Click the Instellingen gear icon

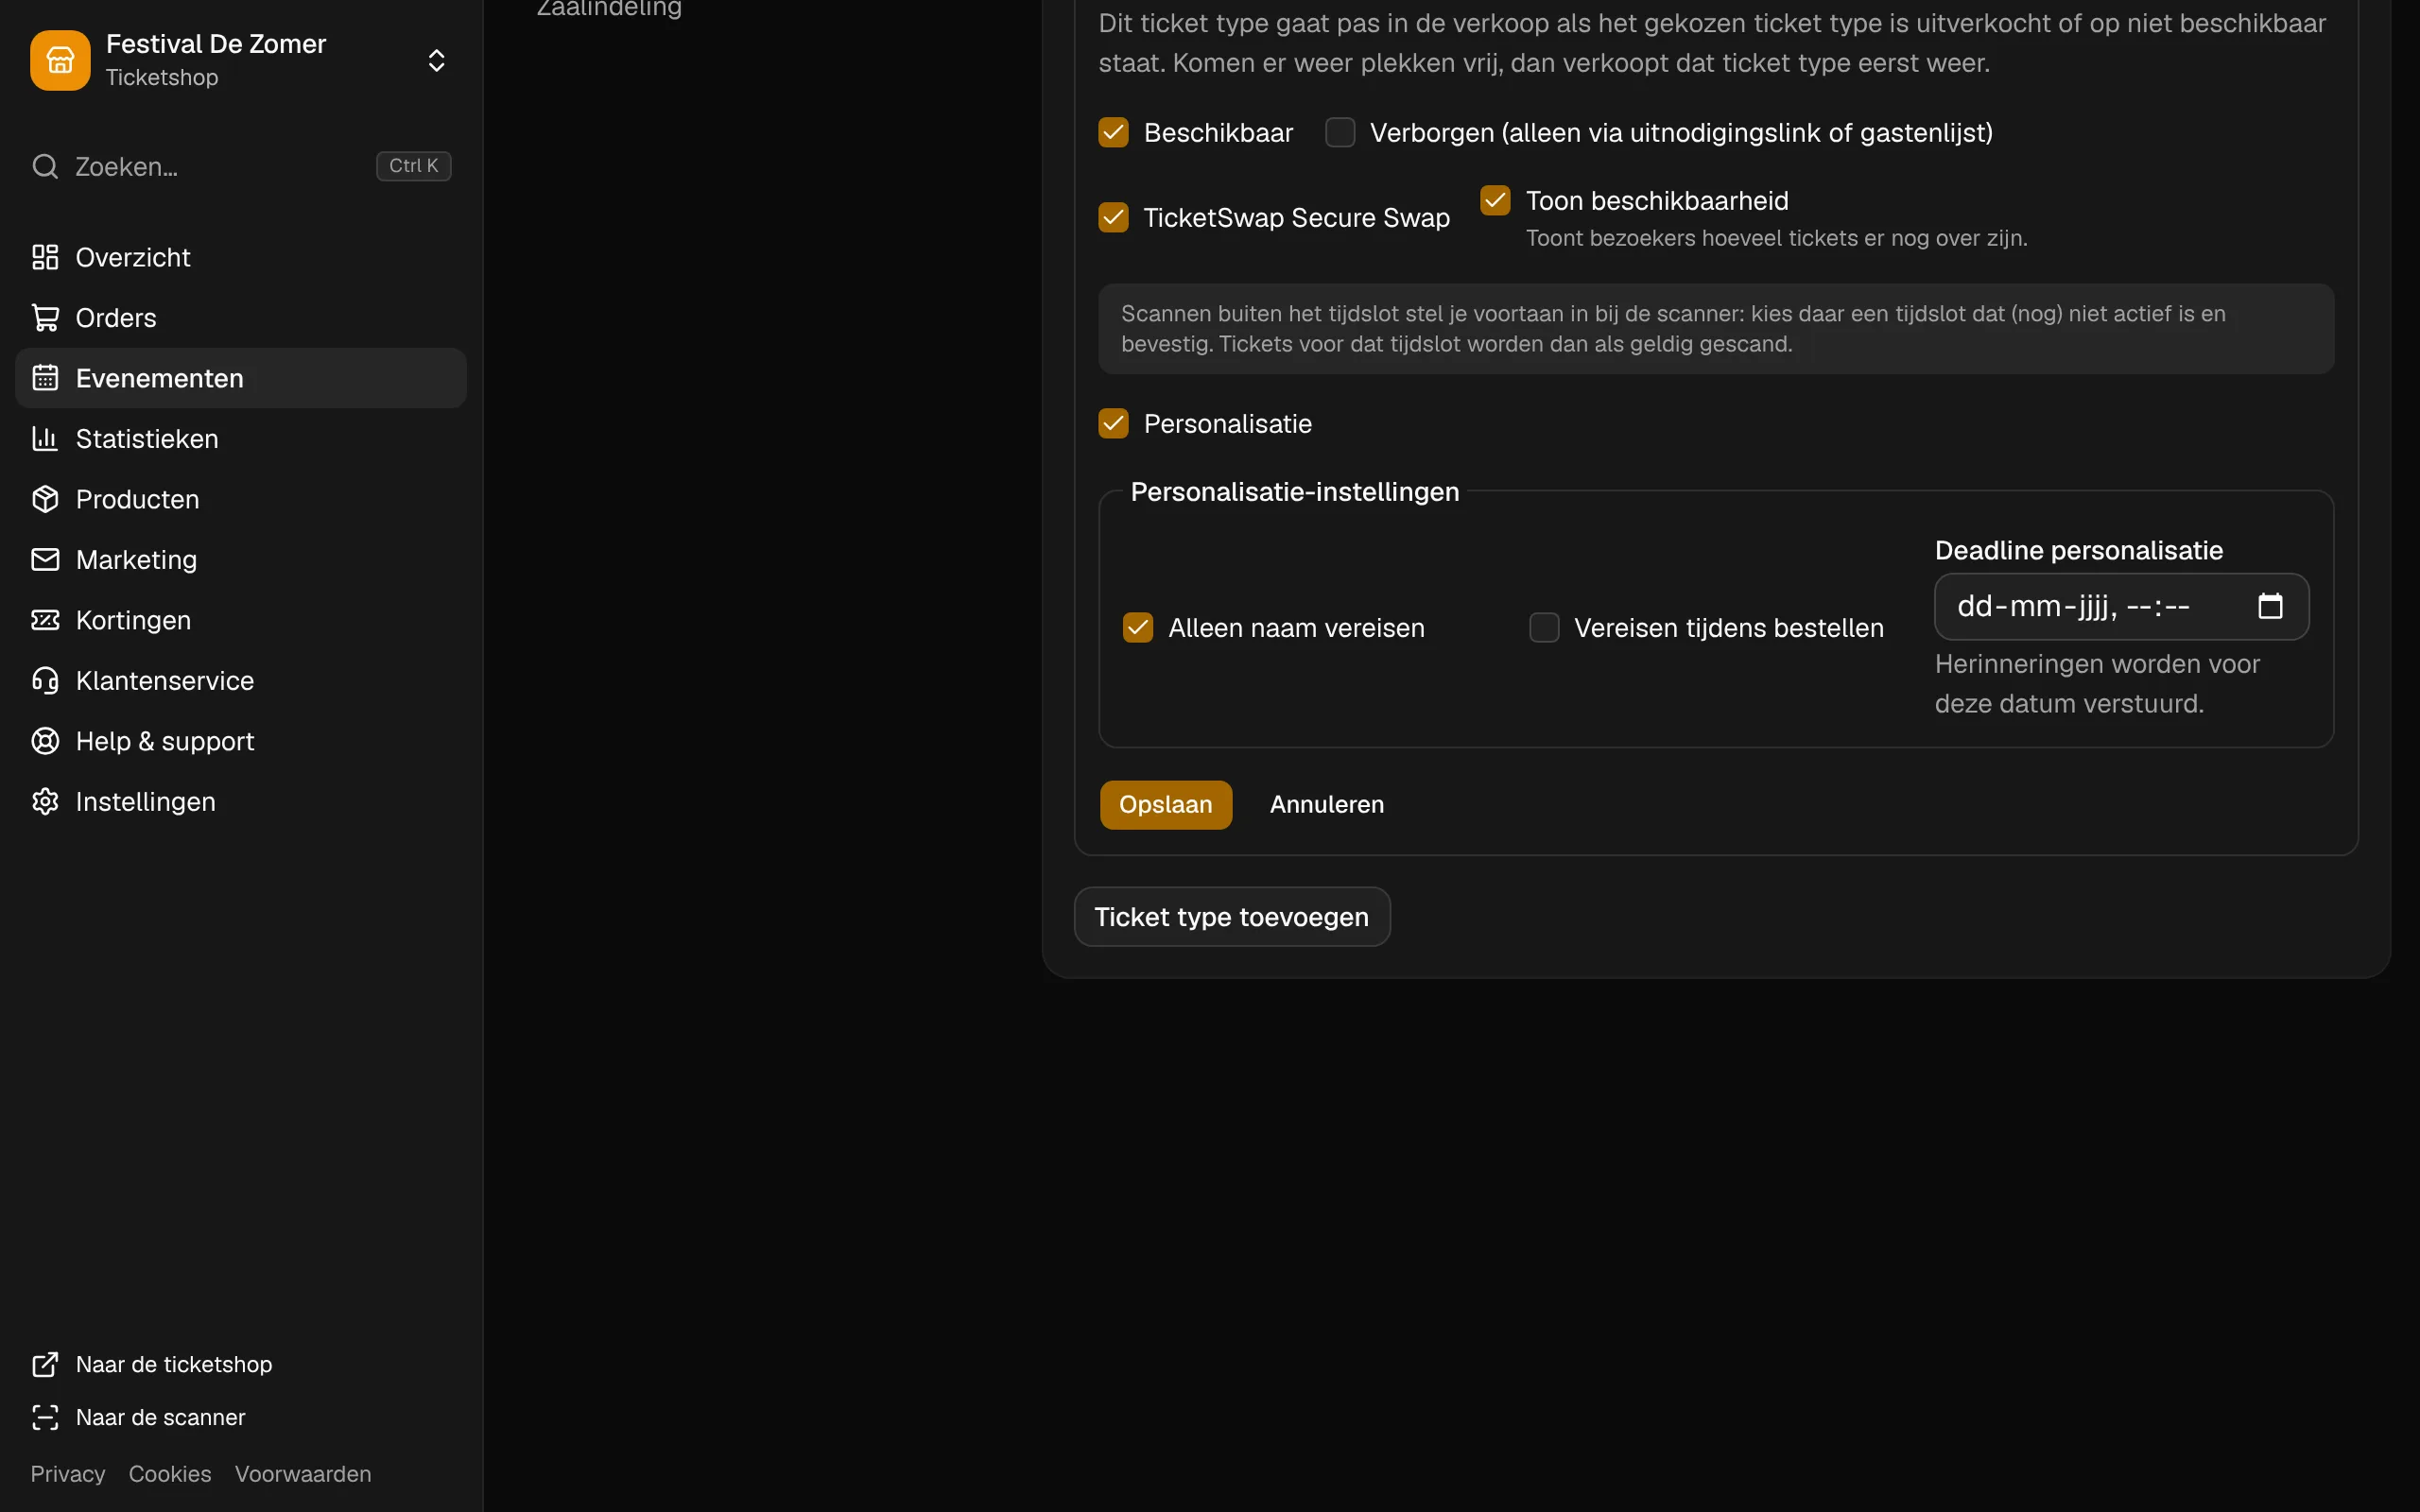[x=45, y=802]
